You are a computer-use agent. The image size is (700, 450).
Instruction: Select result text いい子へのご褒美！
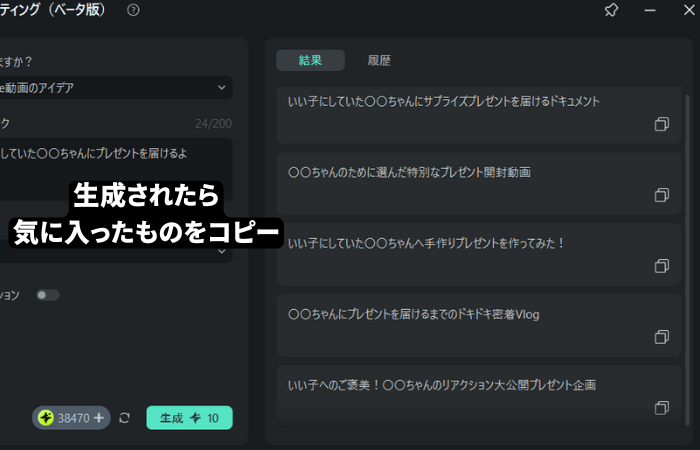click(x=334, y=385)
